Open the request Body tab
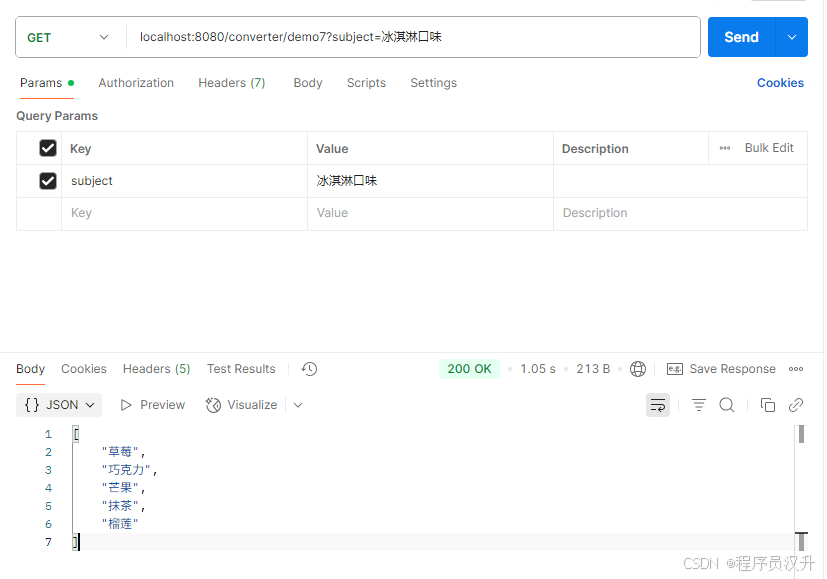 click(307, 83)
